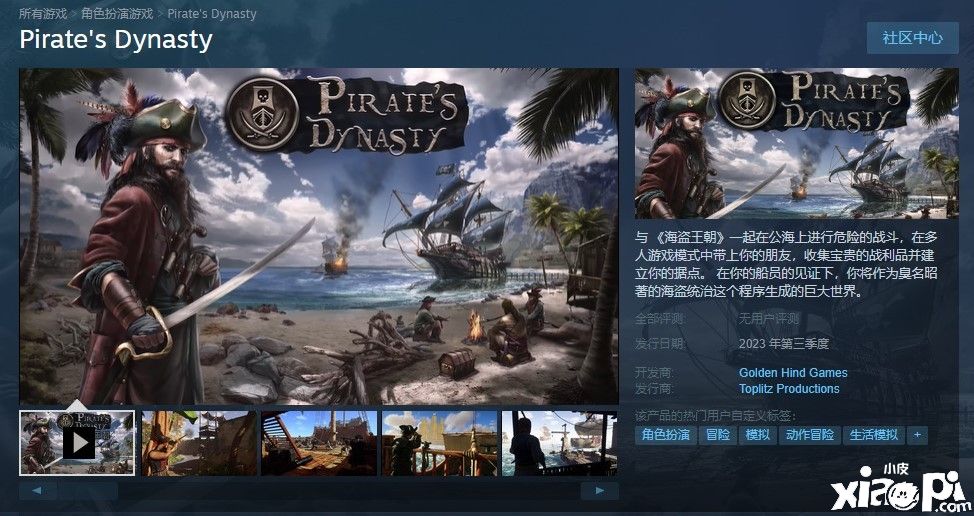
Task: Click the 全部评测 label
Action: (659, 319)
